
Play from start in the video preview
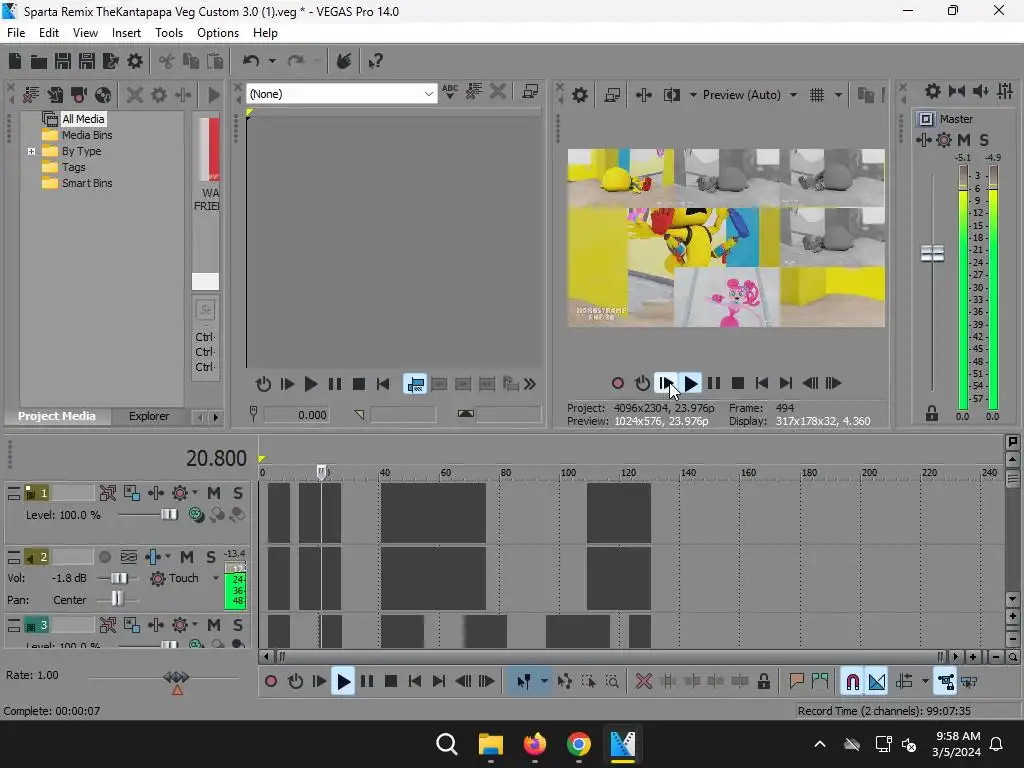(666, 383)
